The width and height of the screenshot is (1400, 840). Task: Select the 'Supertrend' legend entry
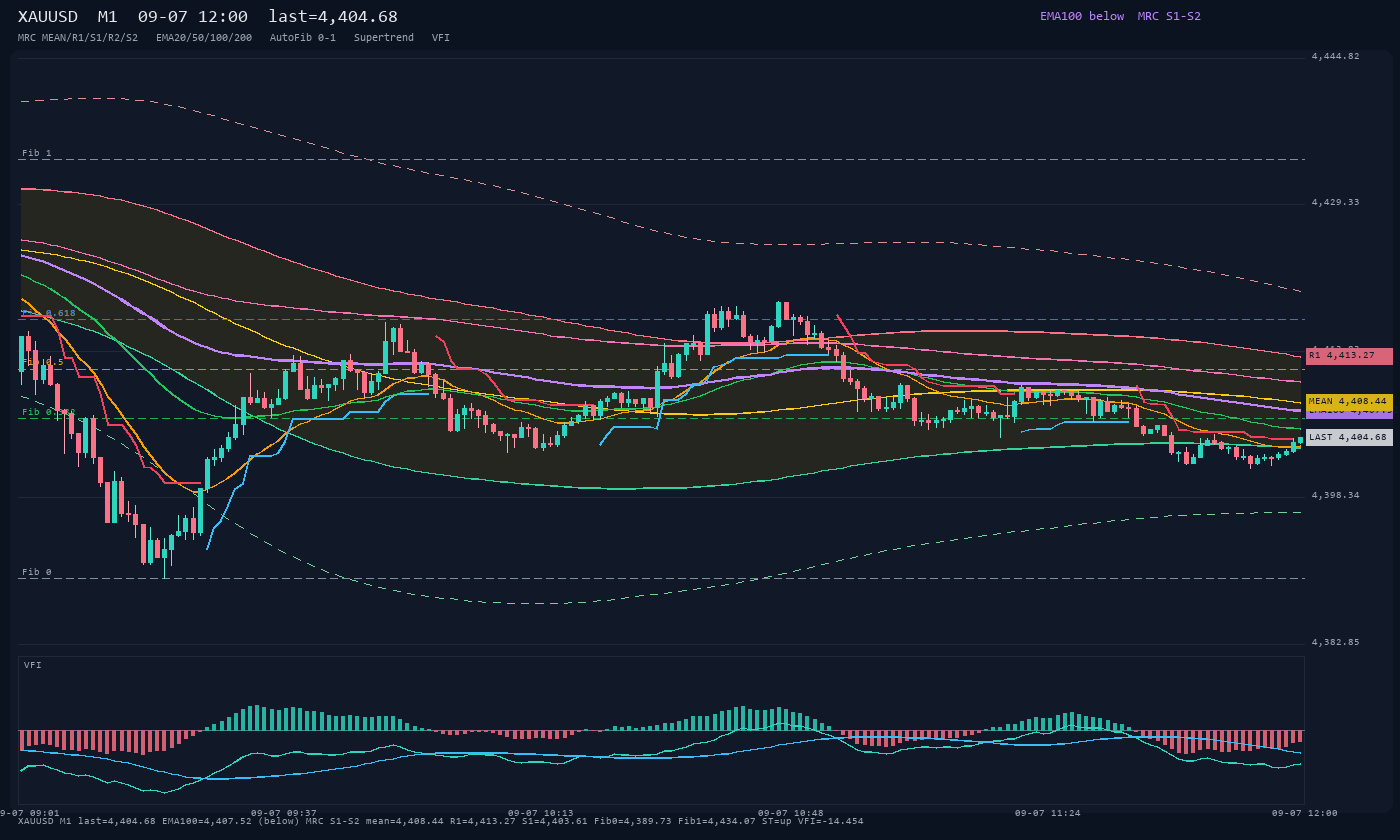coord(384,37)
